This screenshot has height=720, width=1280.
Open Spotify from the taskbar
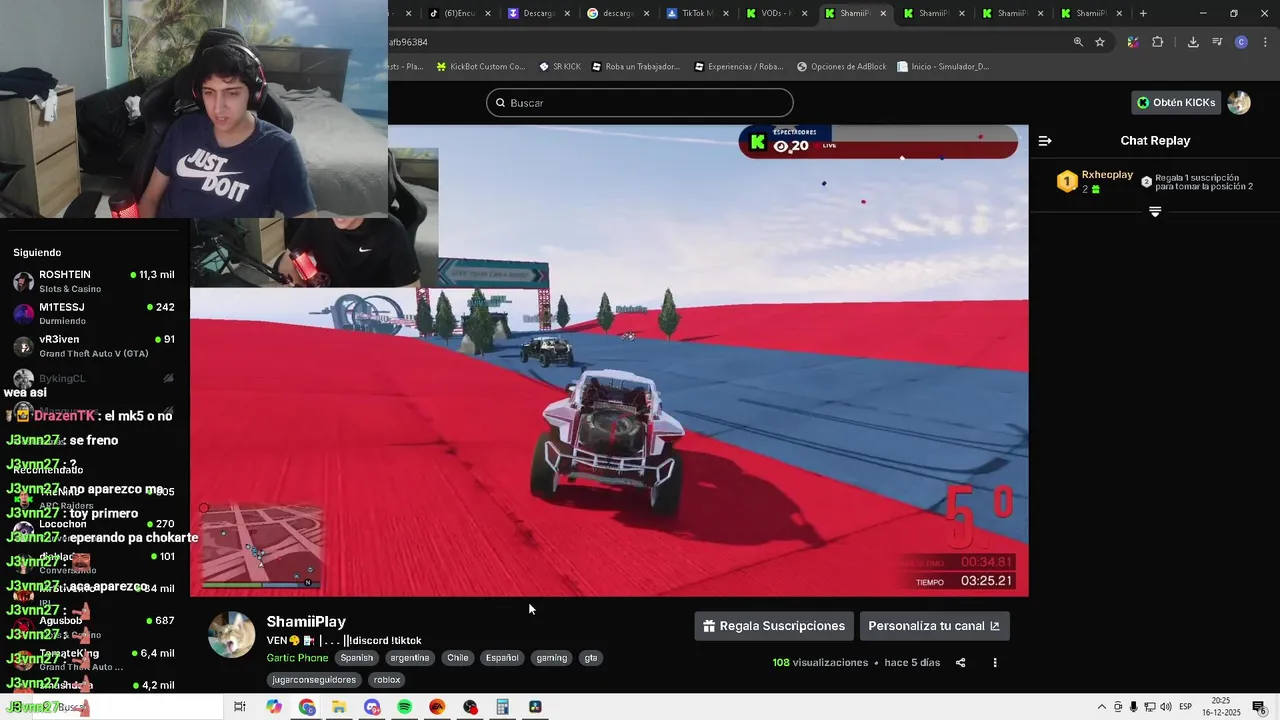pos(404,707)
